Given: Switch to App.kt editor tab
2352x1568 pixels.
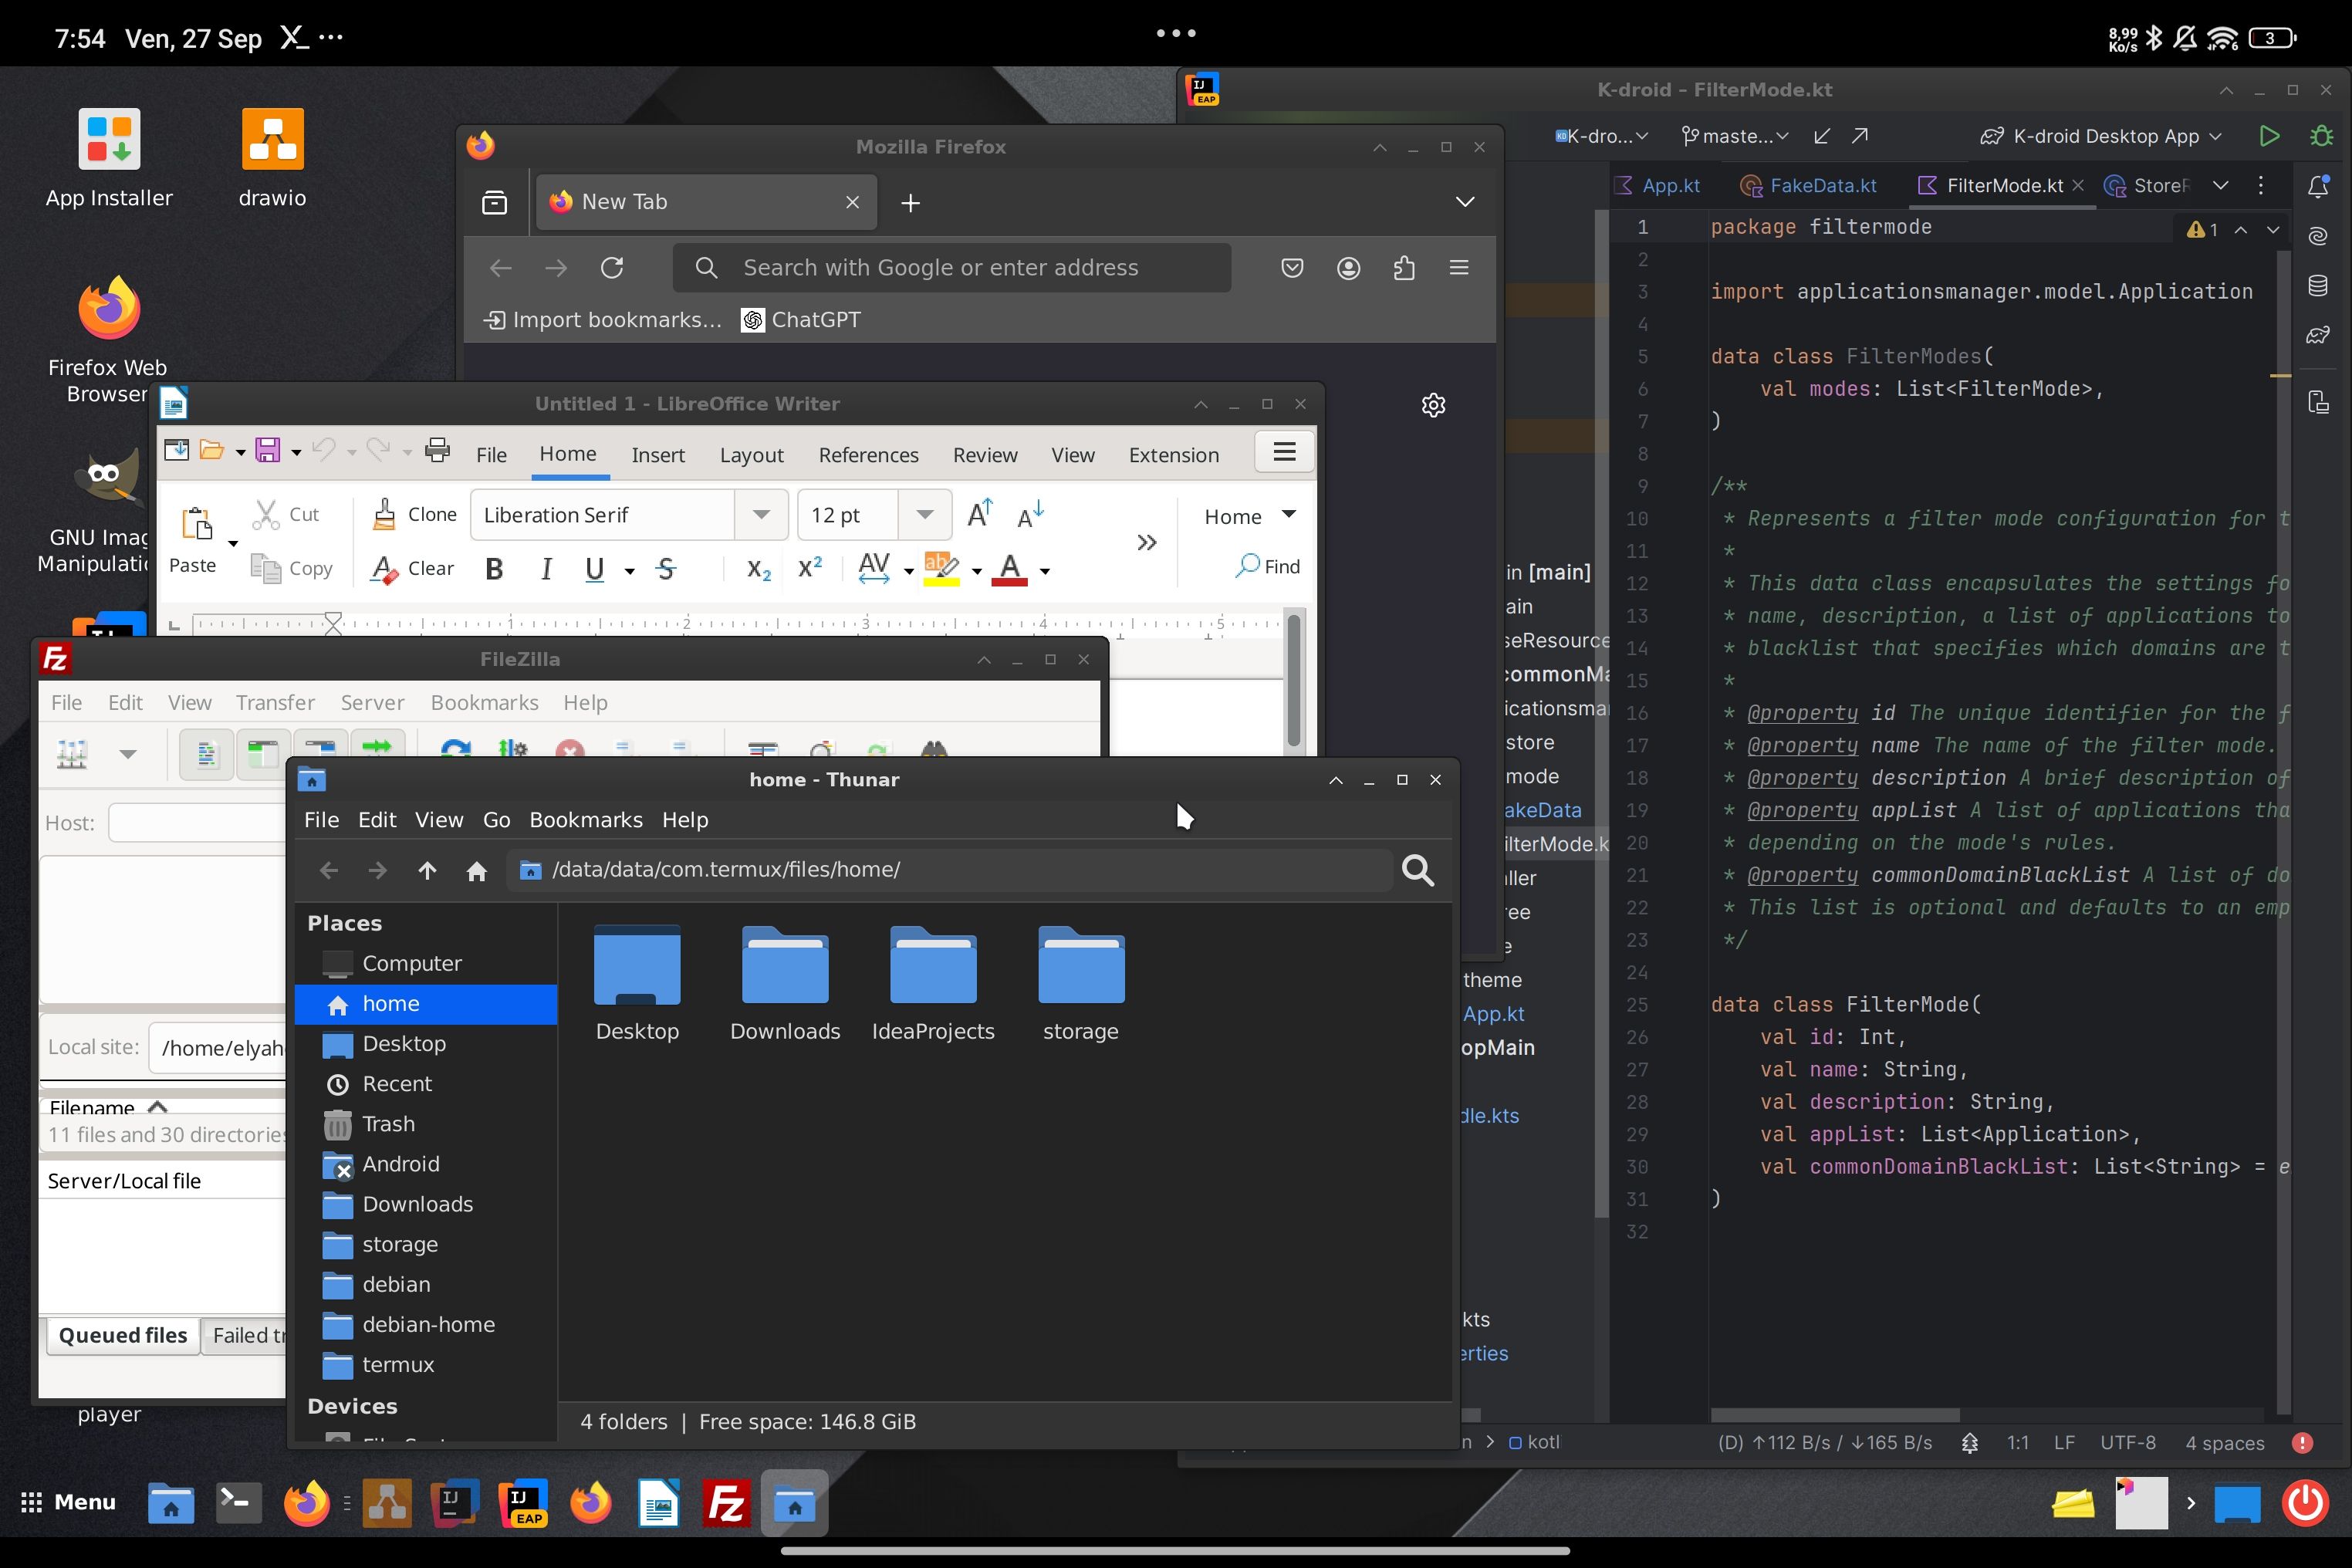Looking at the screenshot, I should coord(1657,186).
